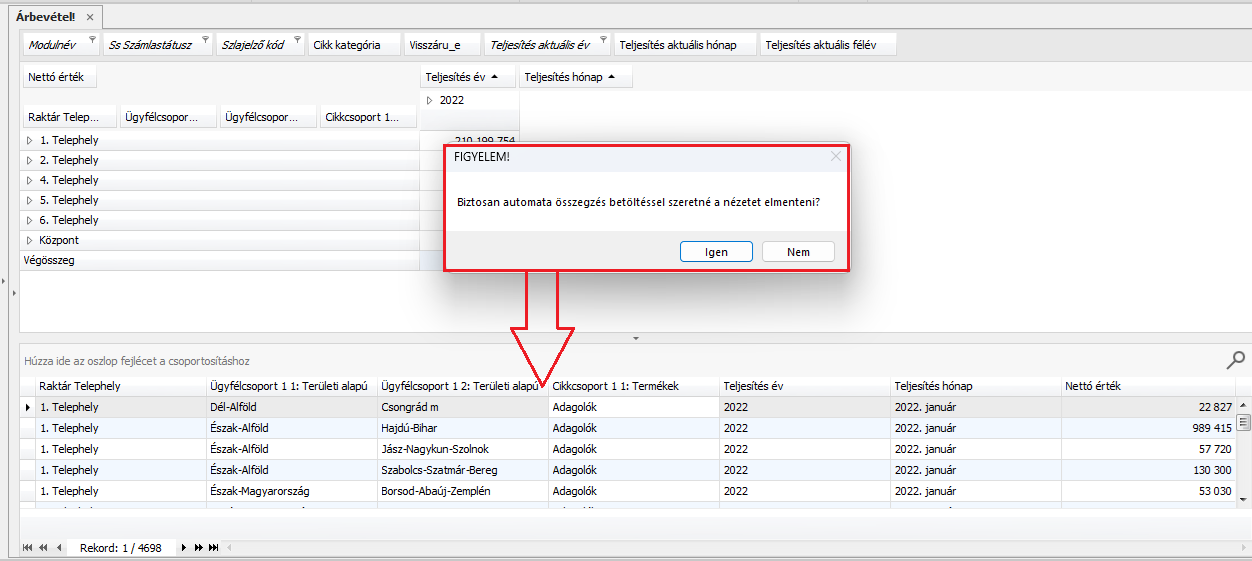Click the search magnifier icon above grid
This screenshot has height=561, width=1252.
[1236, 360]
